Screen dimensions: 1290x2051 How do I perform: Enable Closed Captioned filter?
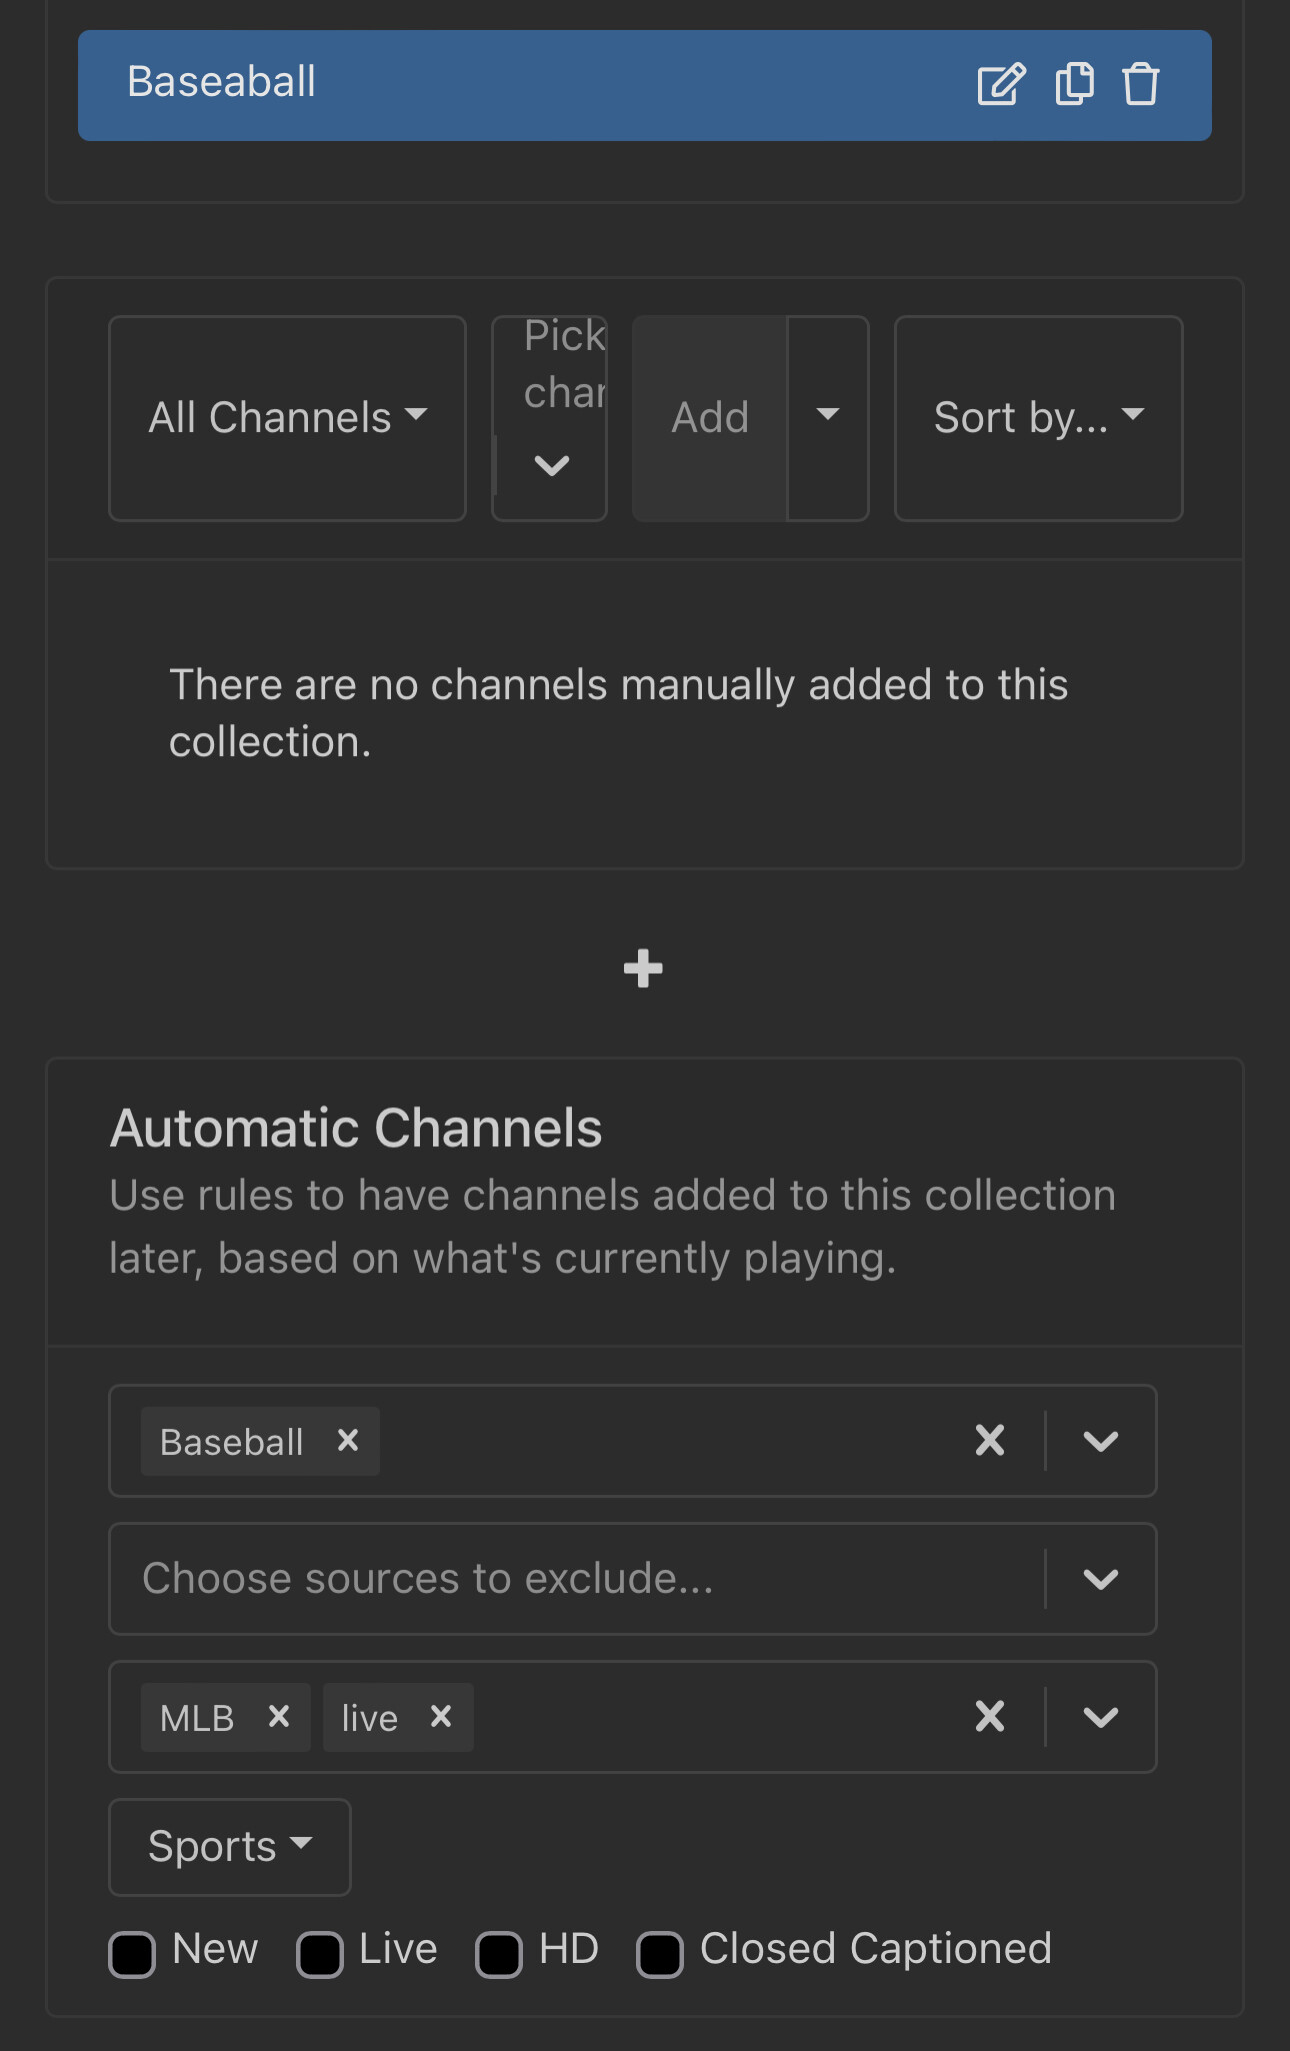[660, 1954]
